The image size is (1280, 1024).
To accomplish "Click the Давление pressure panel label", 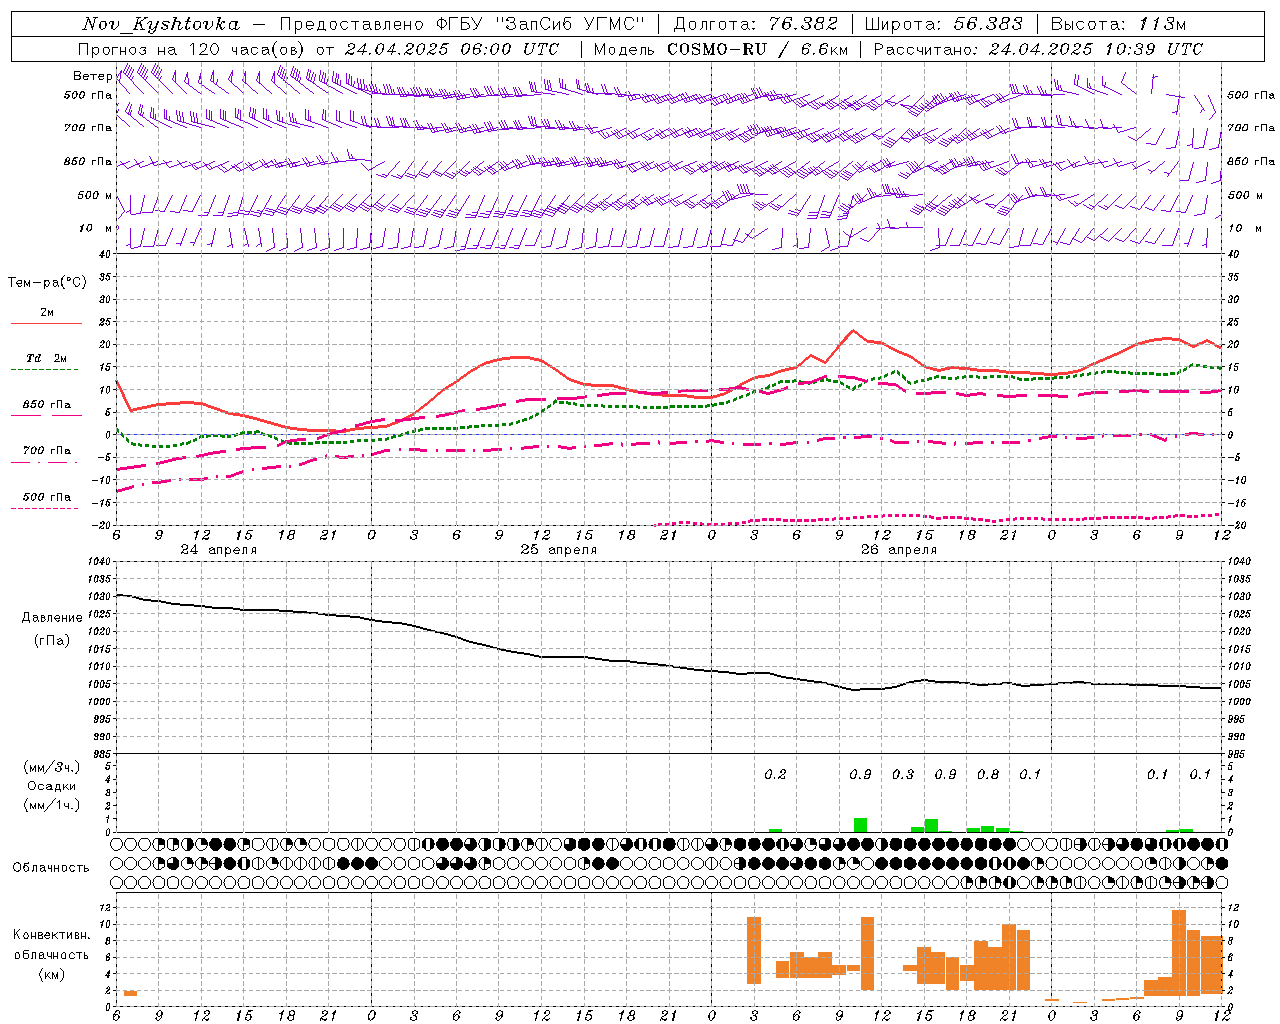I will [52, 618].
